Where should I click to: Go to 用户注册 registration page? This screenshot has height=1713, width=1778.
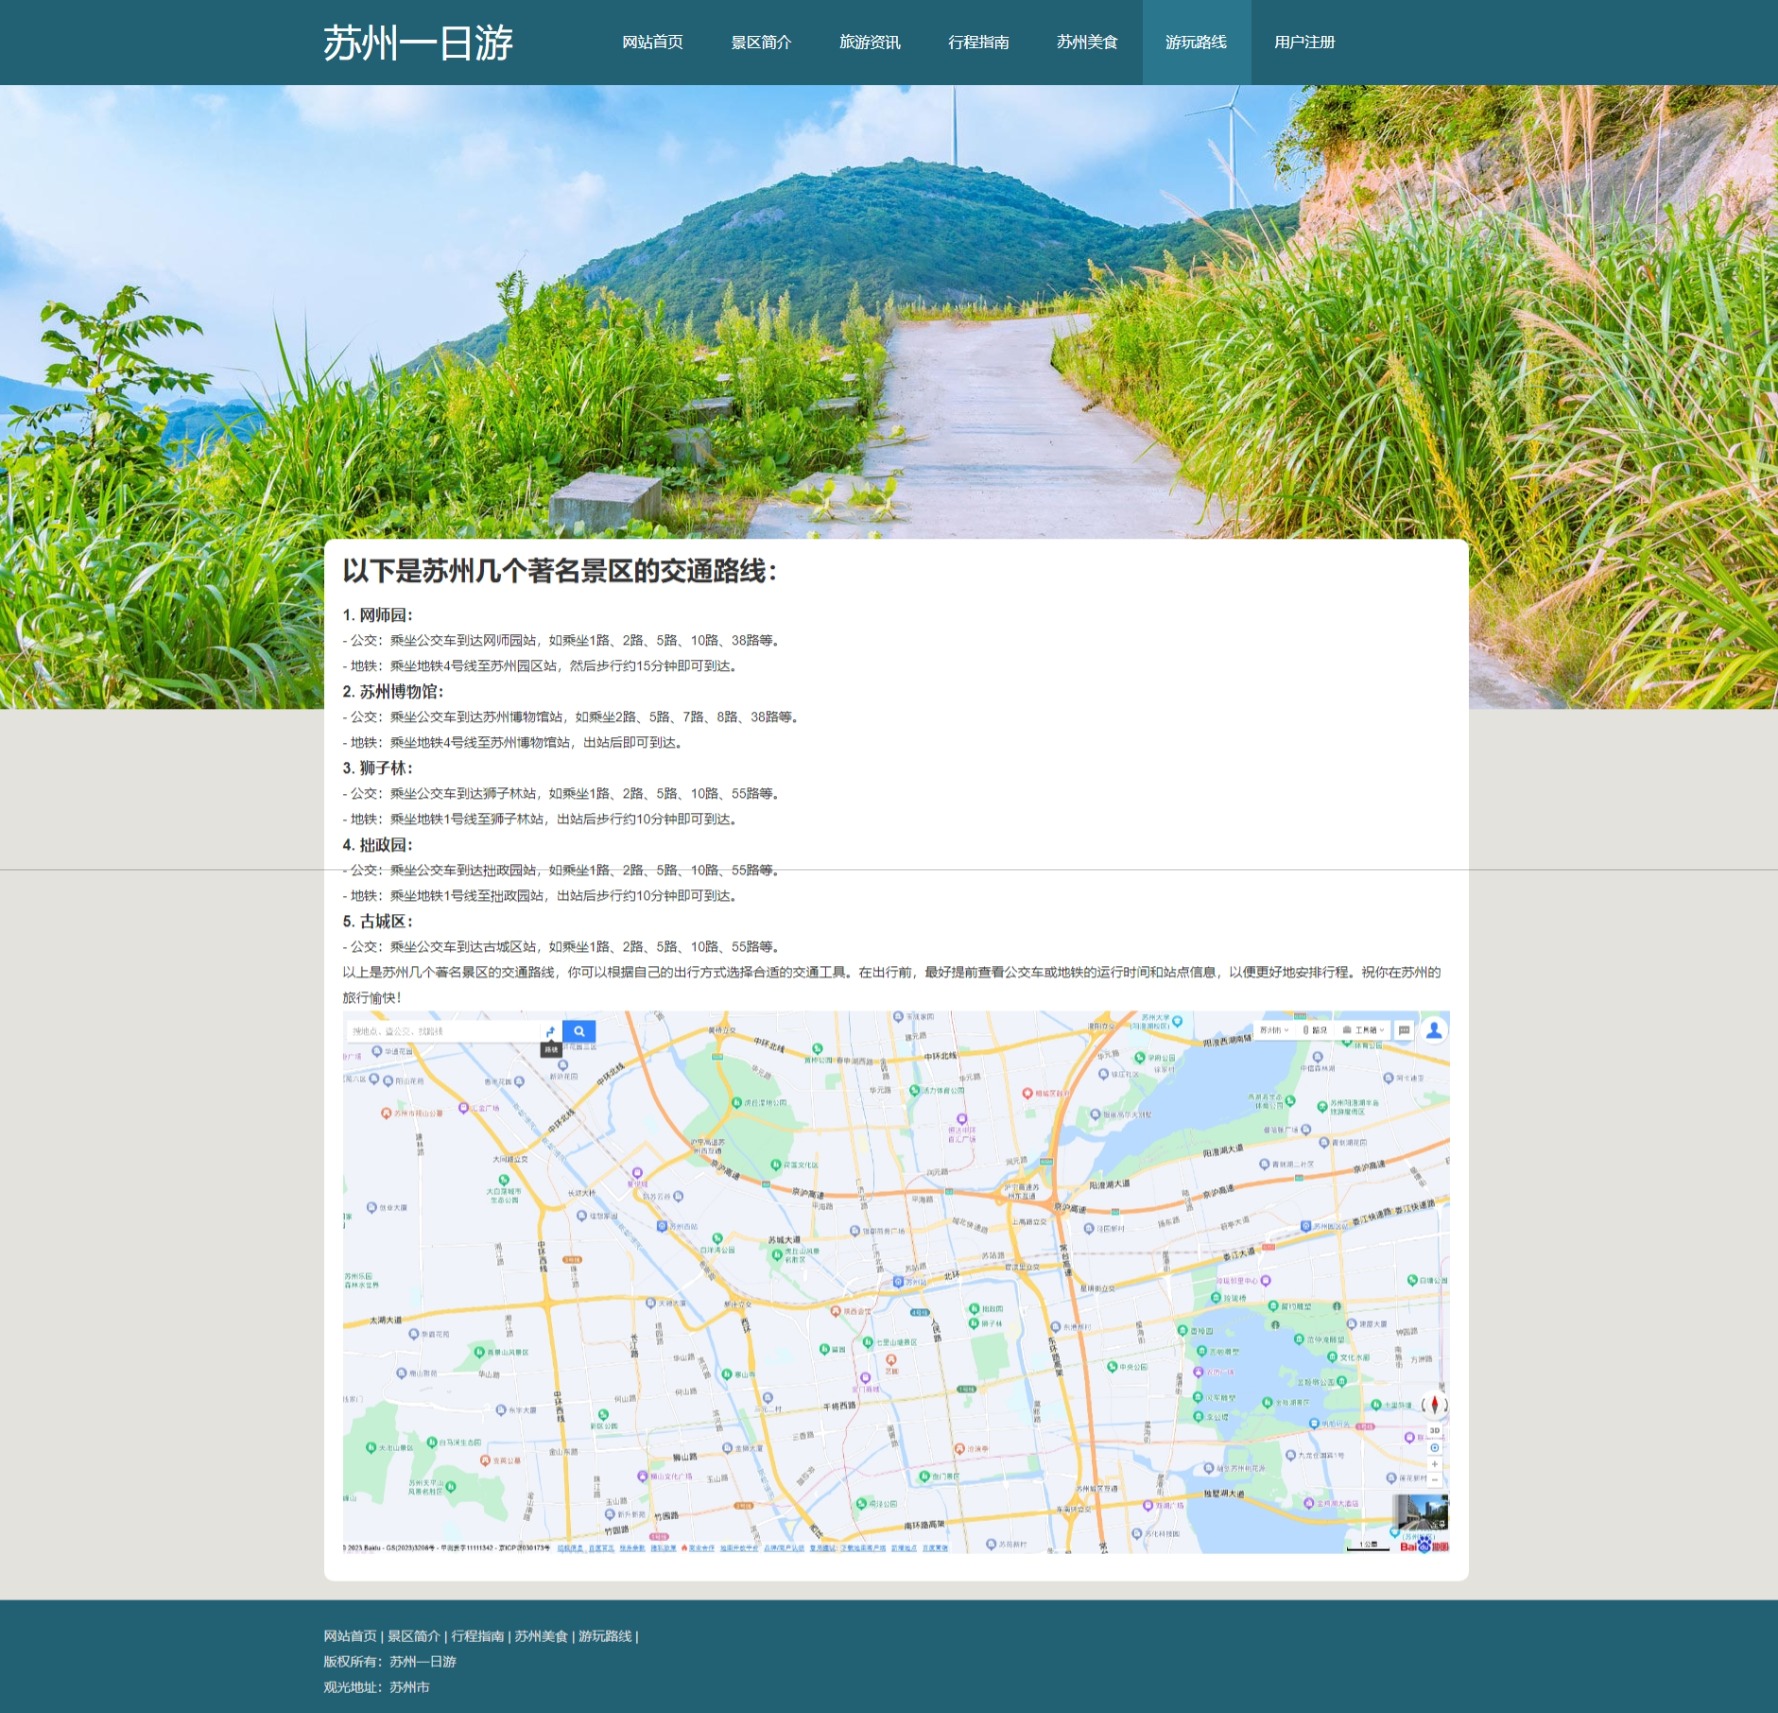(x=1305, y=42)
